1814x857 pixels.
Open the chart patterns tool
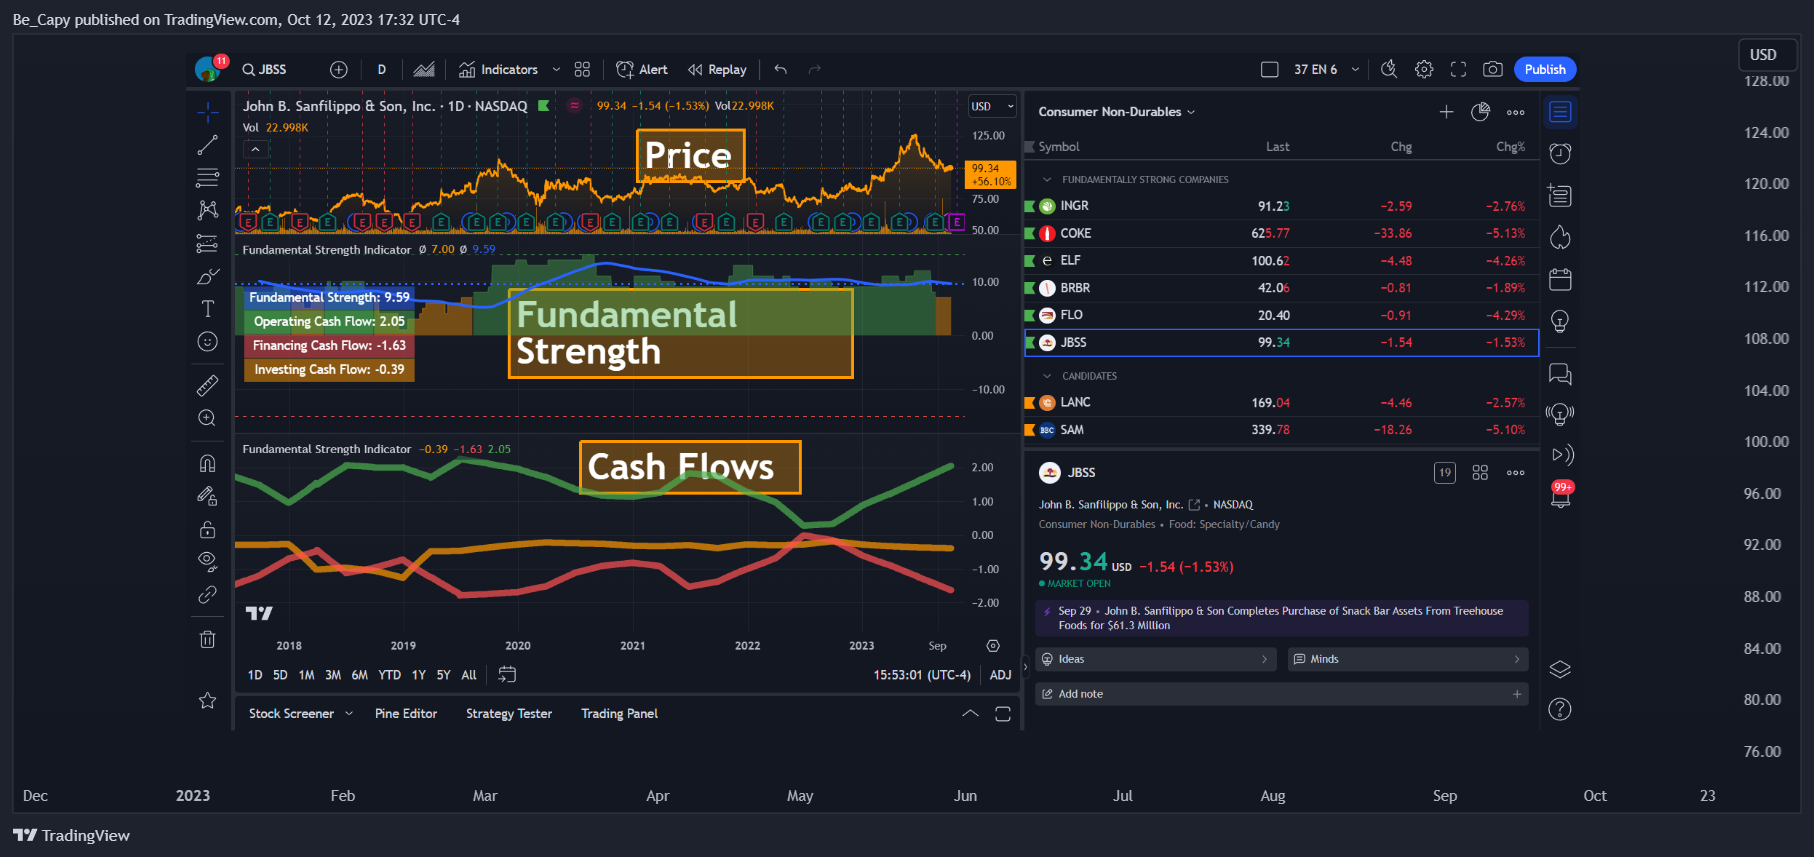pos(207,210)
